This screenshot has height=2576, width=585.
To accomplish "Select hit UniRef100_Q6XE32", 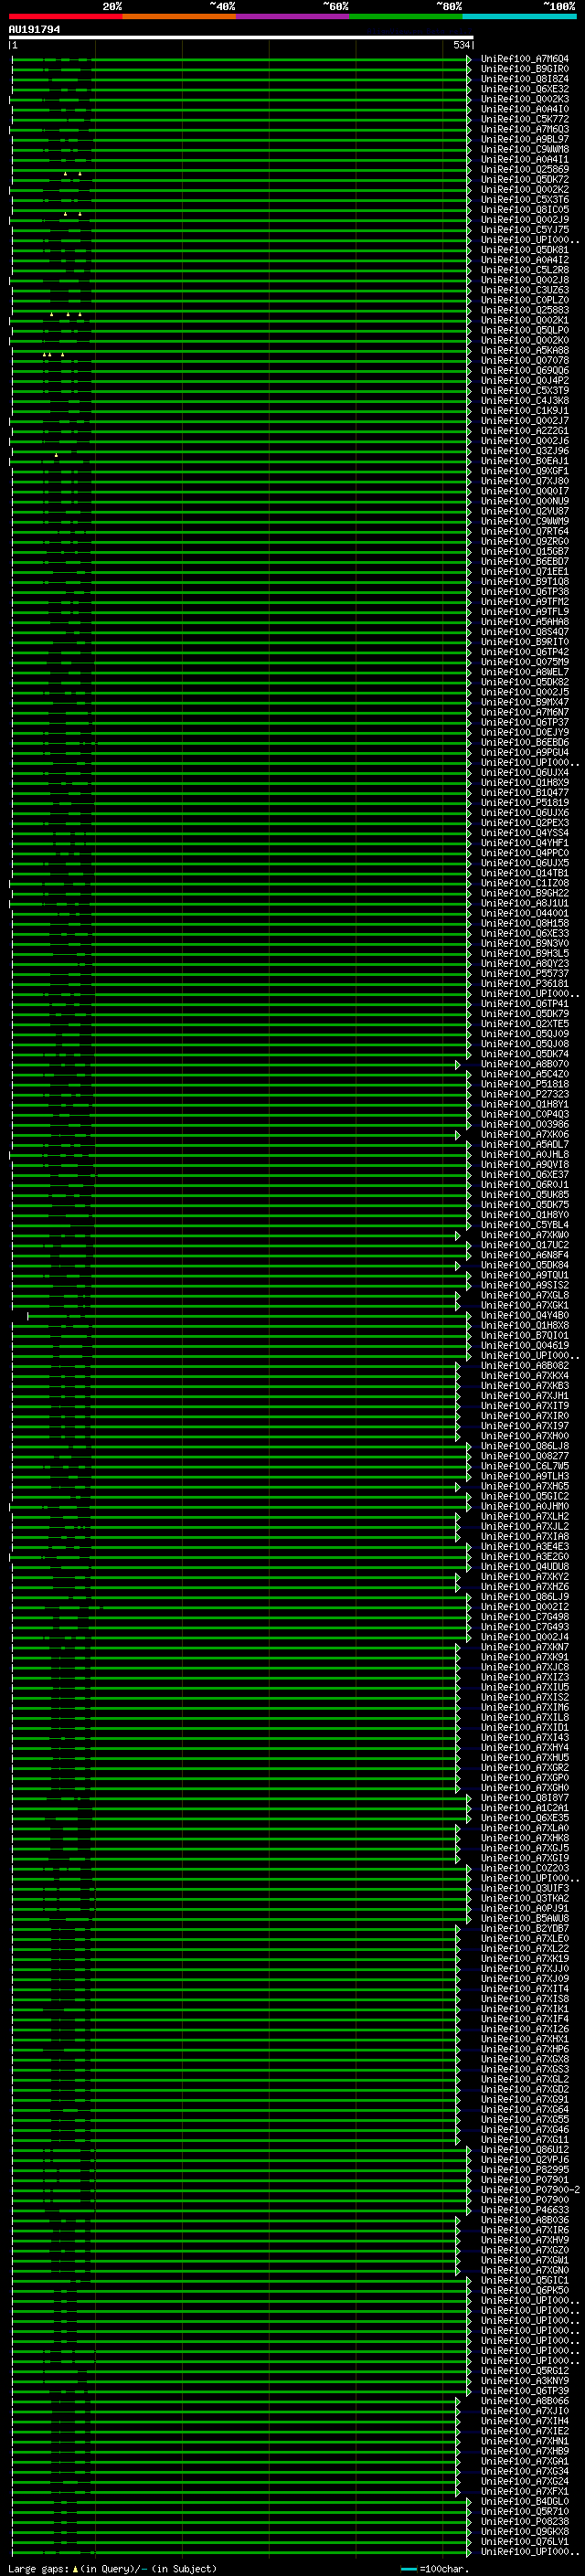I will point(524,89).
